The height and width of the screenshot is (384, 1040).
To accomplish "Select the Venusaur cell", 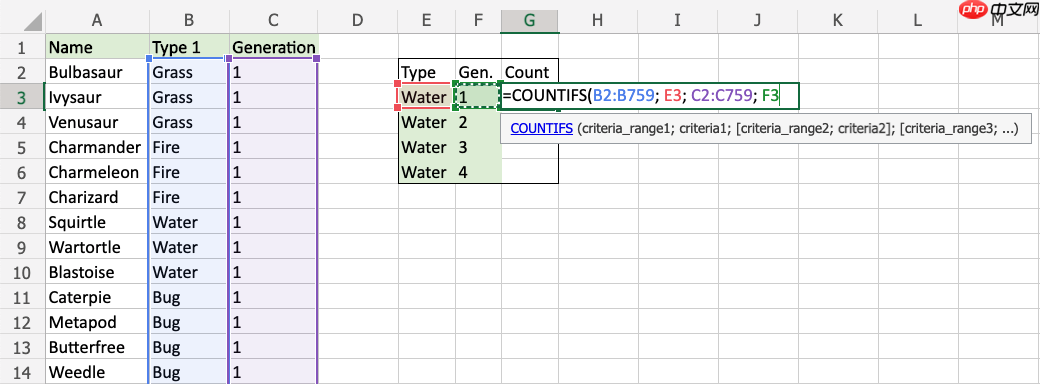I will pyautogui.click(x=96, y=122).
